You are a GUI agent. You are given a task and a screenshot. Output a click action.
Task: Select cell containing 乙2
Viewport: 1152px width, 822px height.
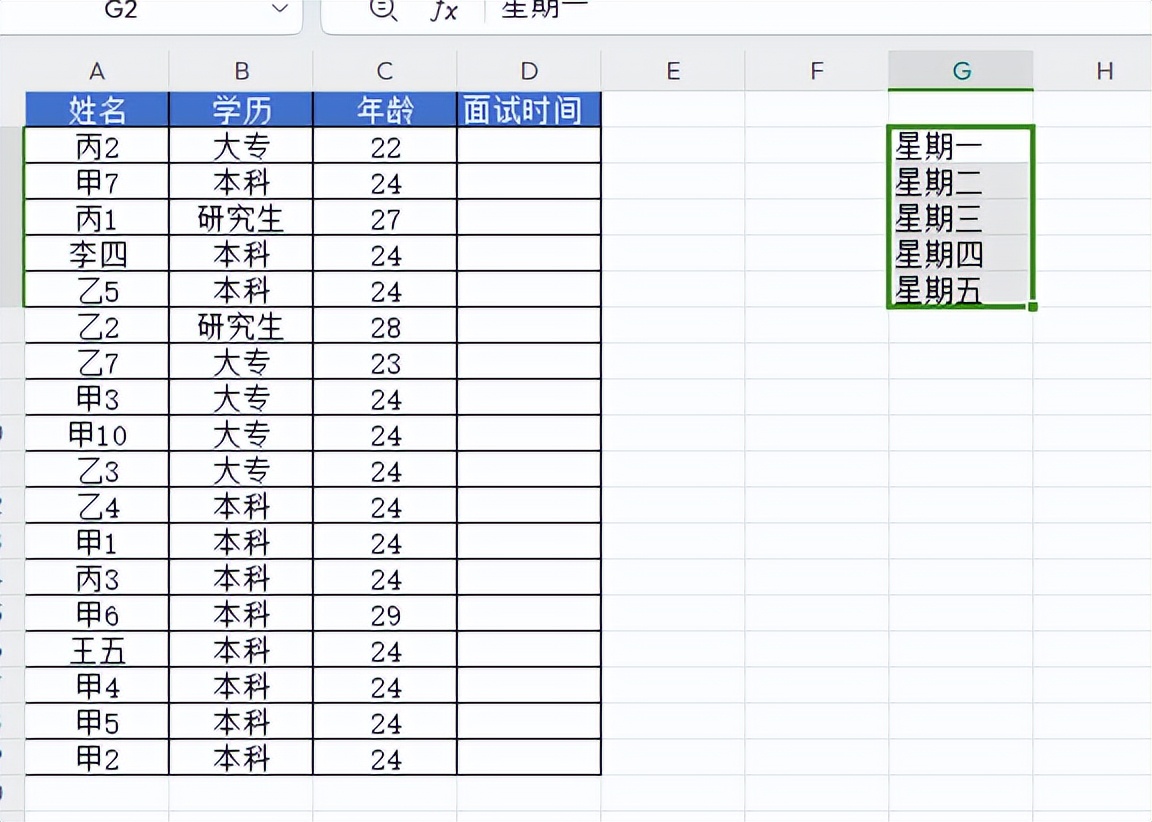pyautogui.click(x=97, y=325)
